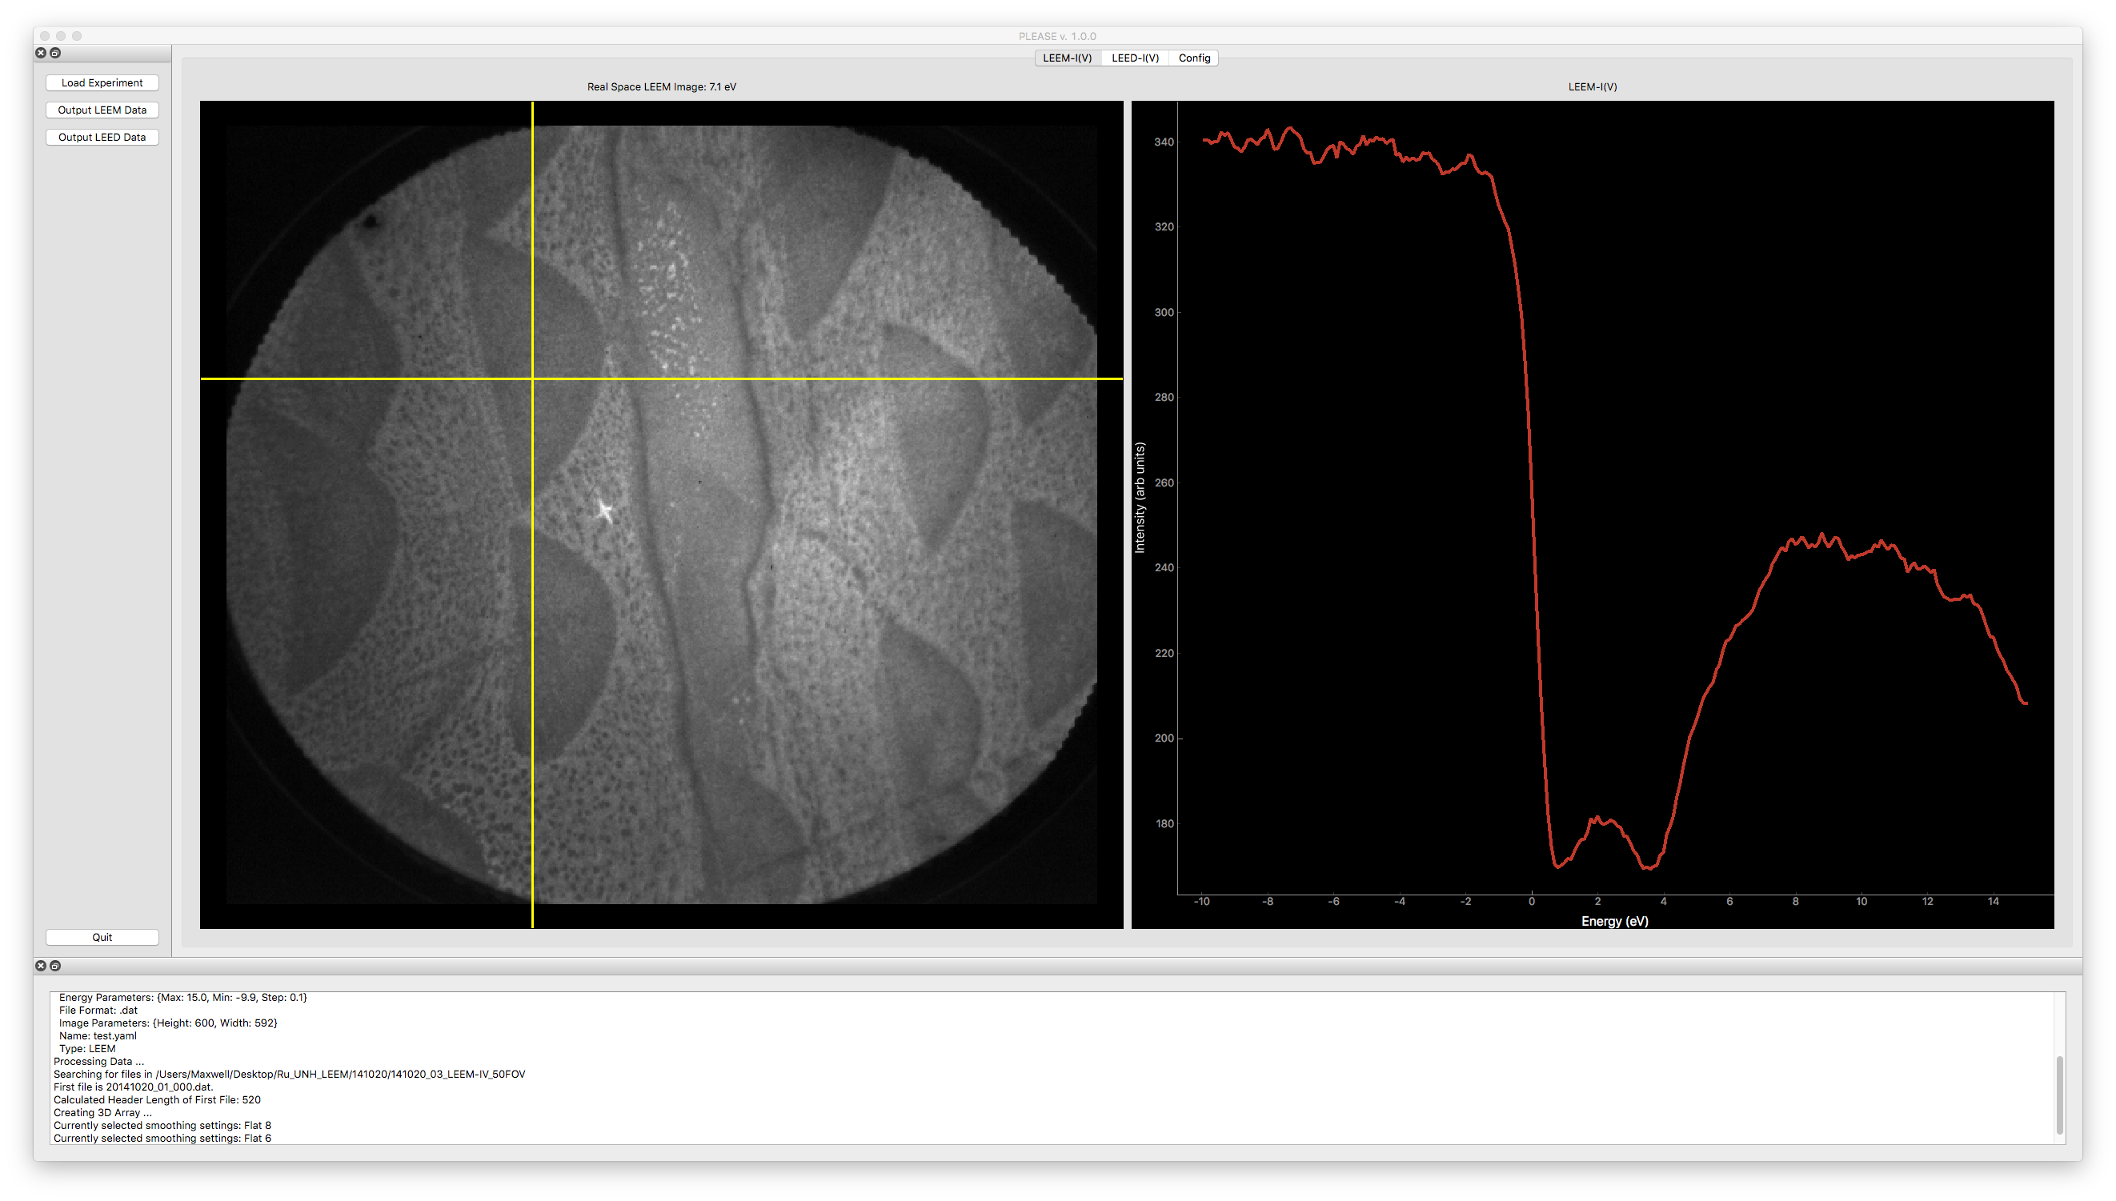This screenshot has width=2116, height=1201.
Task: Click the 'smoothing settings: Flat 8' console line
Action: pyautogui.click(x=162, y=1125)
